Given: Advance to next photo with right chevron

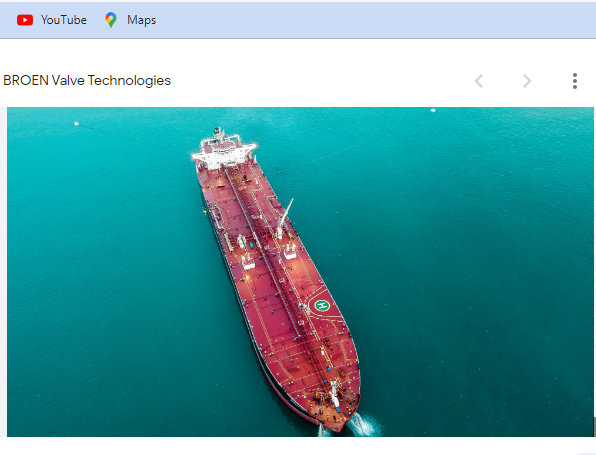Looking at the screenshot, I should (x=527, y=81).
